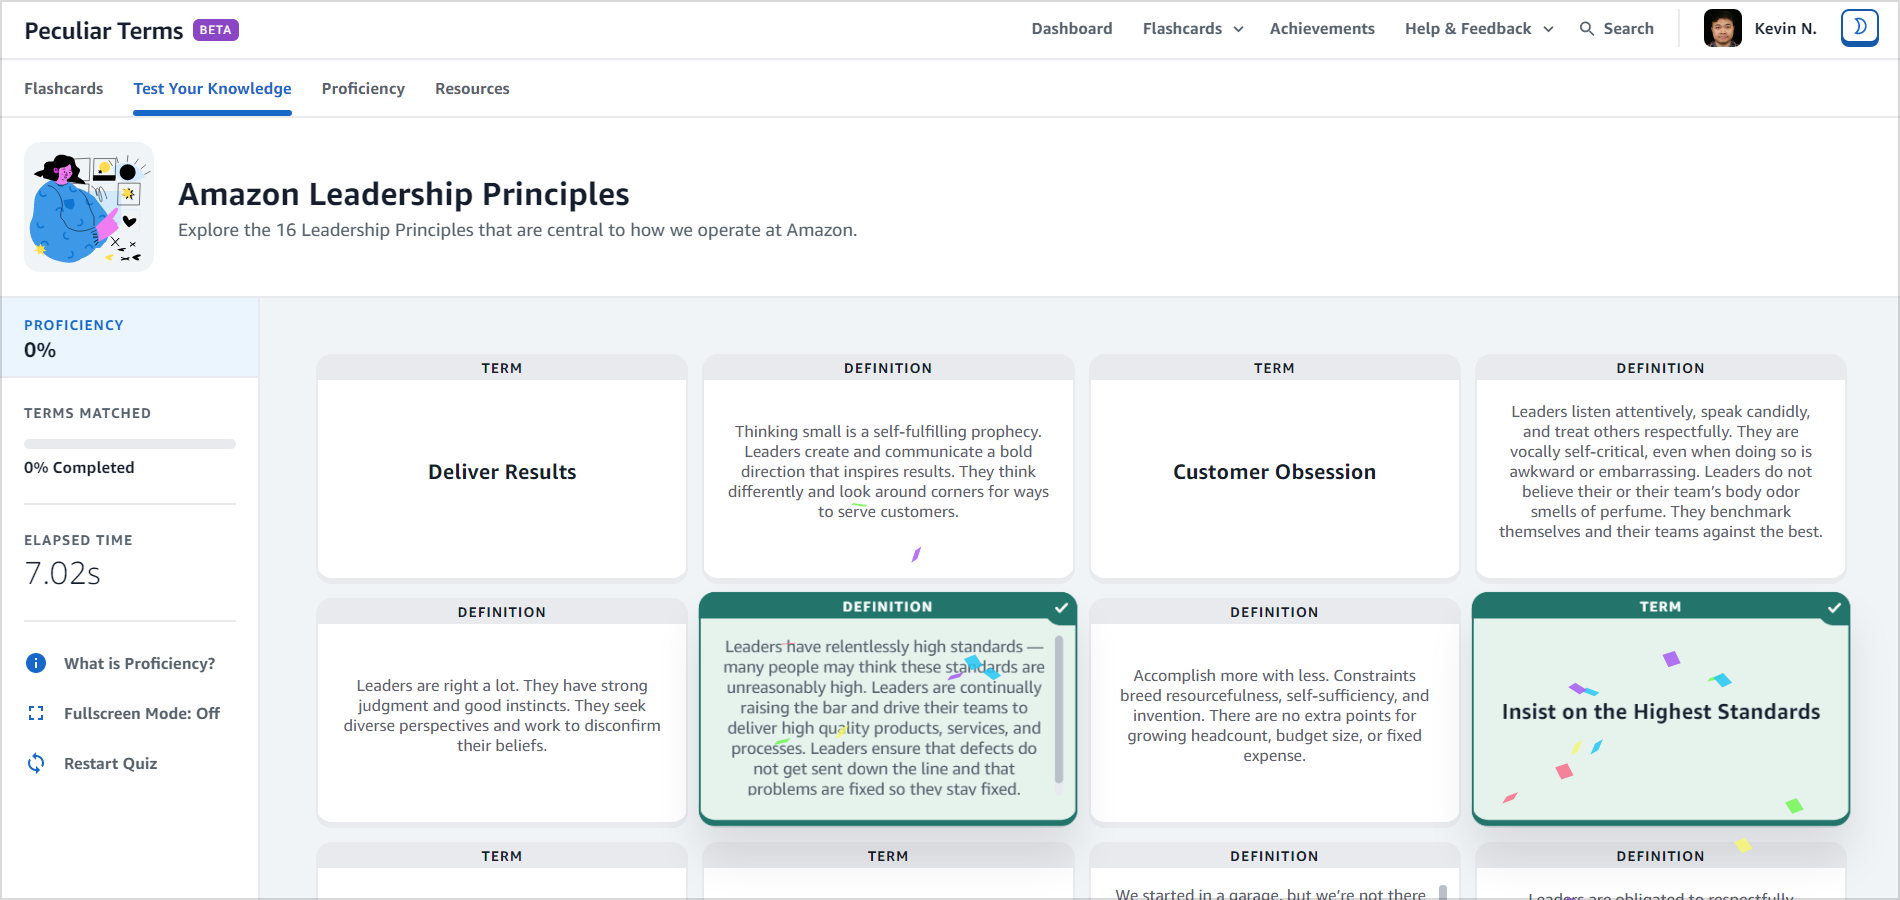Expand the Flashcards dropdown chevron in the top nav

pyautogui.click(x=1238, y=29)
